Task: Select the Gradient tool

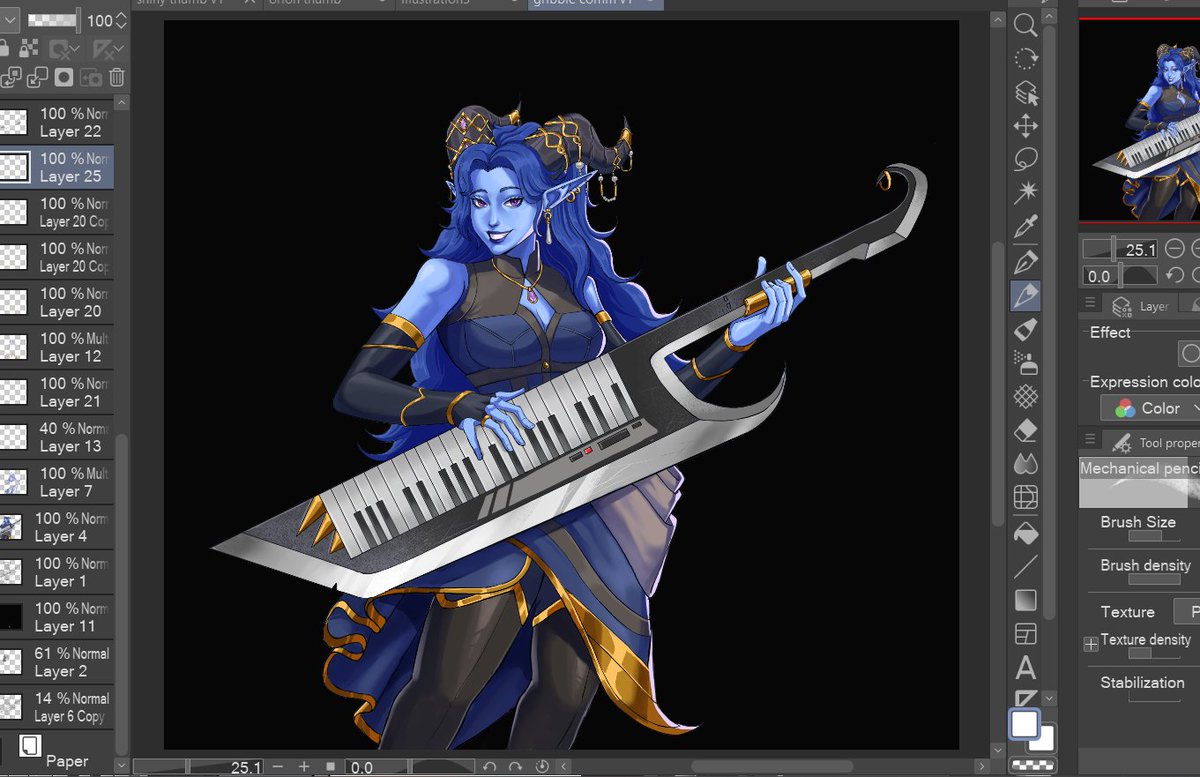Action: coord(1025,600)
